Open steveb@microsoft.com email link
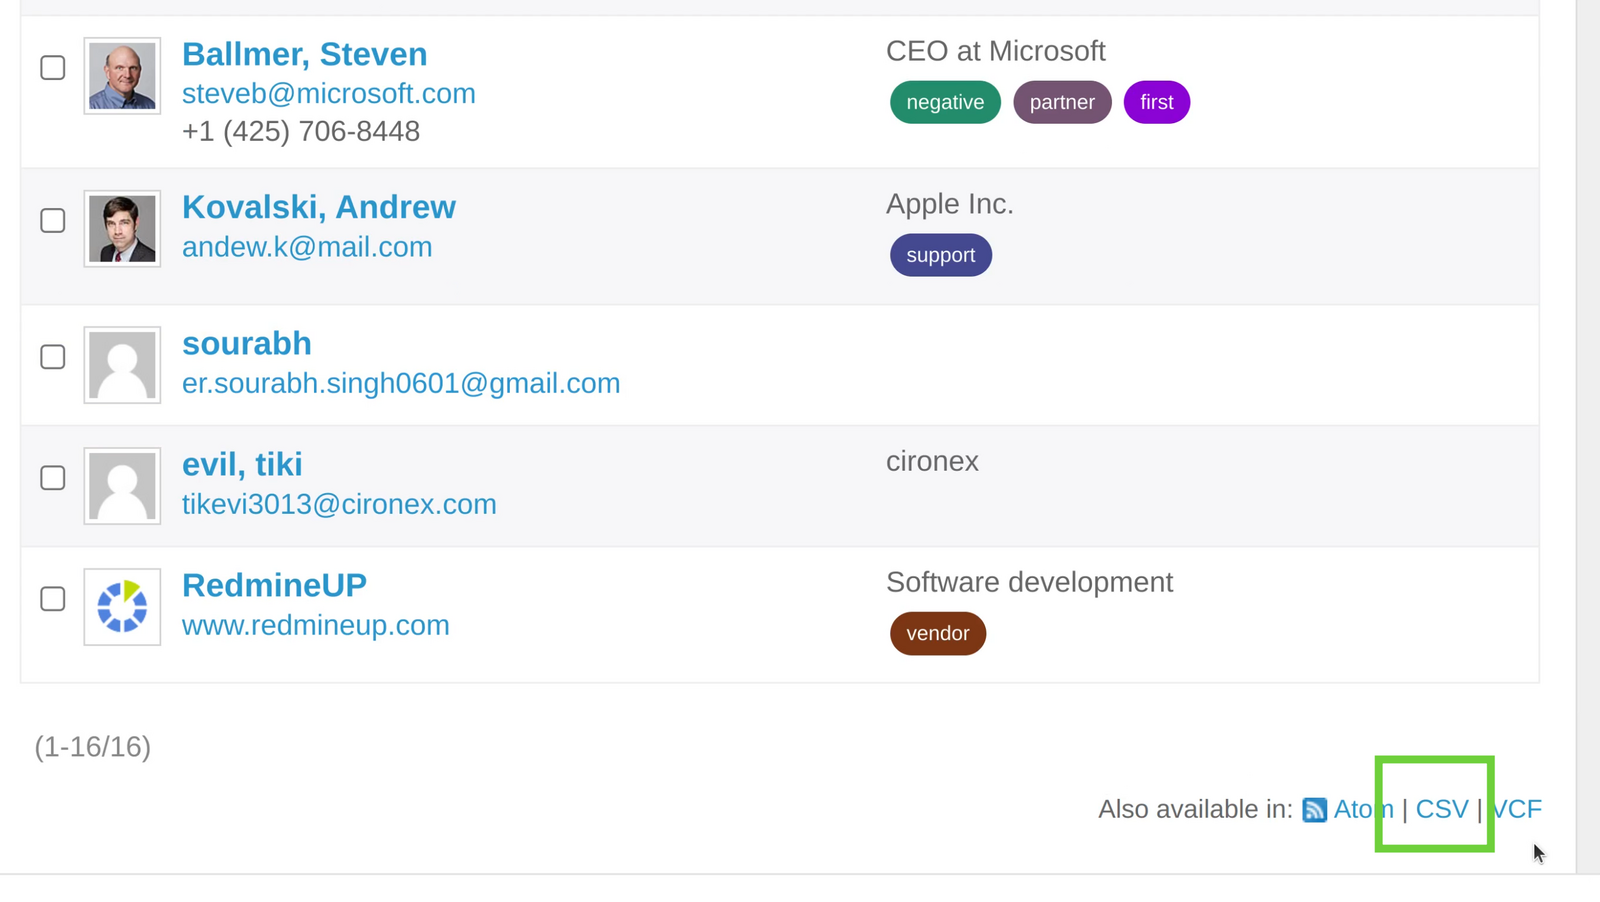Viewport: 1600px width, 902px height. 328,93
